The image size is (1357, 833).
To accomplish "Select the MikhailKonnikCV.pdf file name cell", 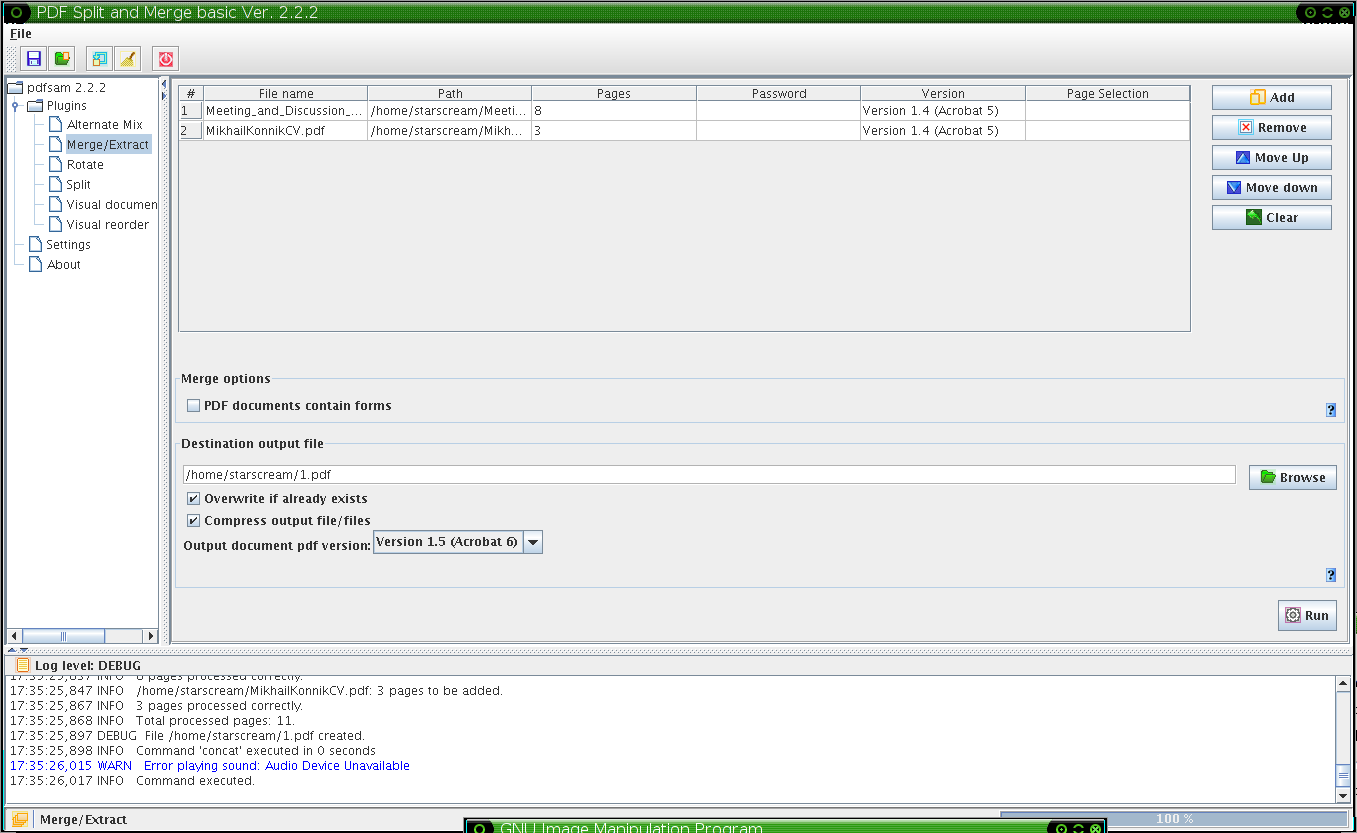I will click(x=286, y=131).
